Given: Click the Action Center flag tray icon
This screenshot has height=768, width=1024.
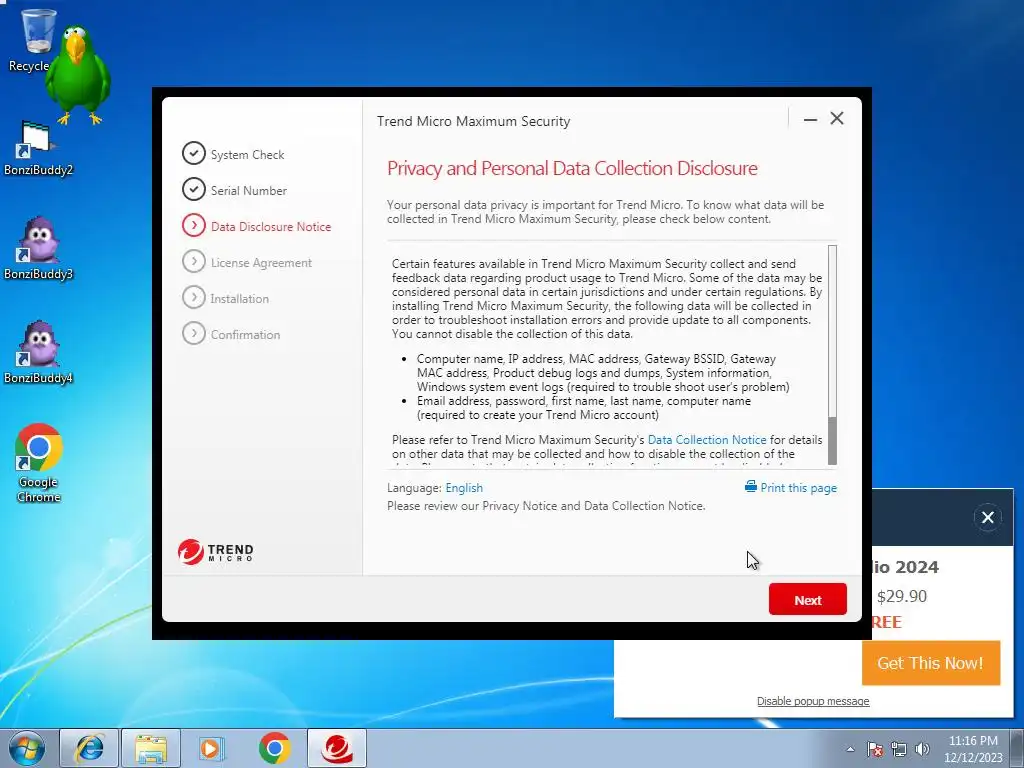Looking at the screenshot, I should (x=875, y=749).
